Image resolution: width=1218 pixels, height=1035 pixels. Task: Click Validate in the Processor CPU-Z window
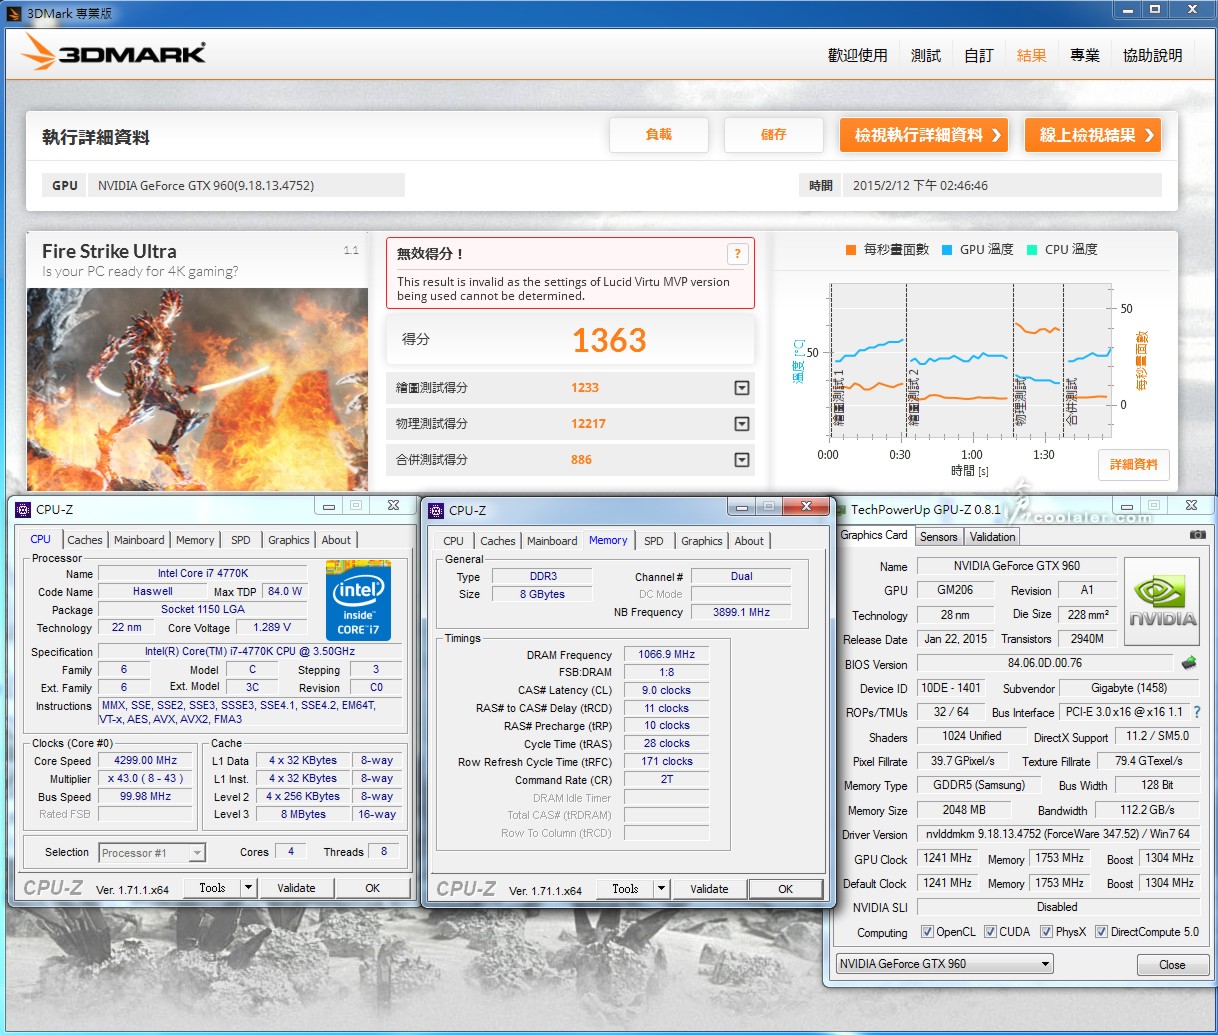(x=296, y=888)
